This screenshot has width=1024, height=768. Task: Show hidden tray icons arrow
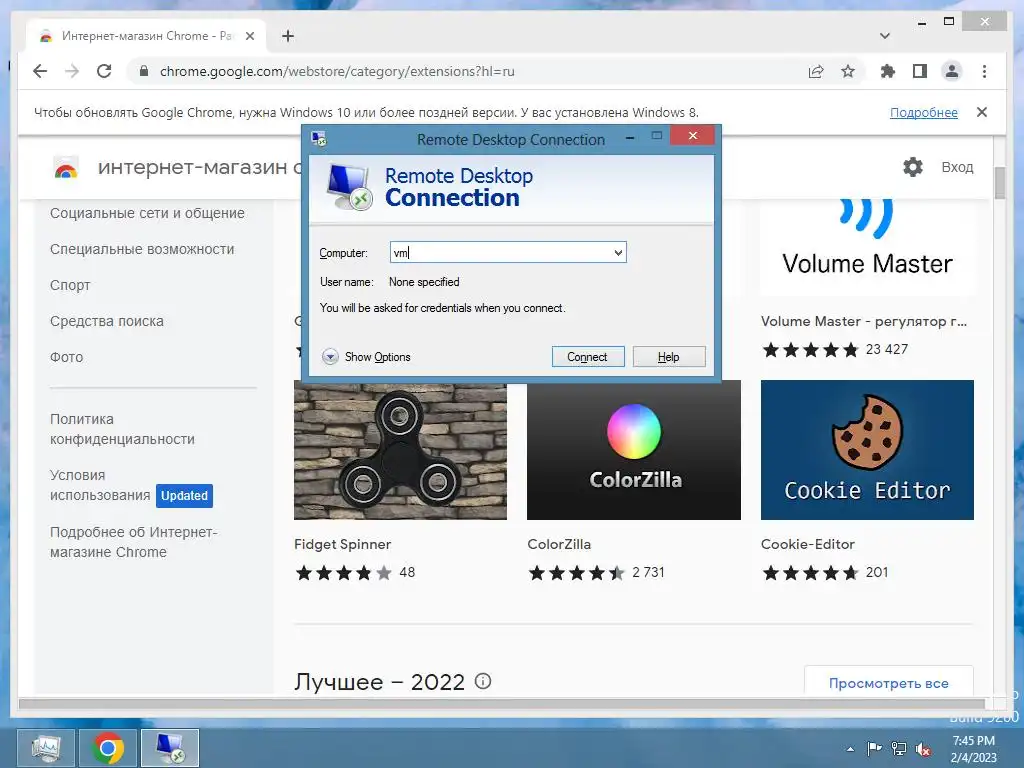tap(850, 749)
